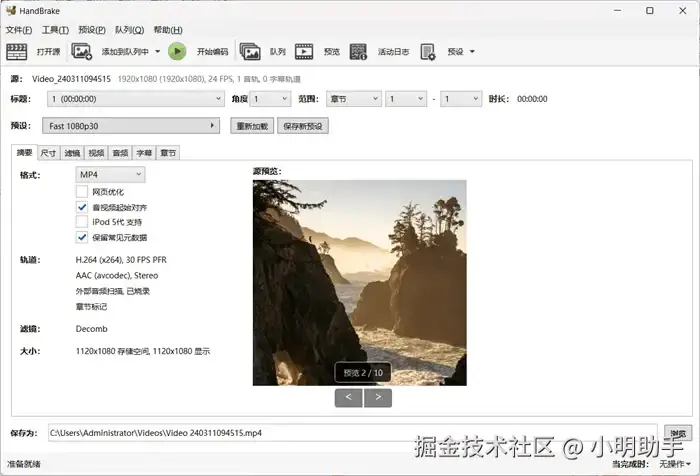Expand the Add to Queue dropdown arrow
Viewport: 700px width, 476px height.
[x=158, y=52]
